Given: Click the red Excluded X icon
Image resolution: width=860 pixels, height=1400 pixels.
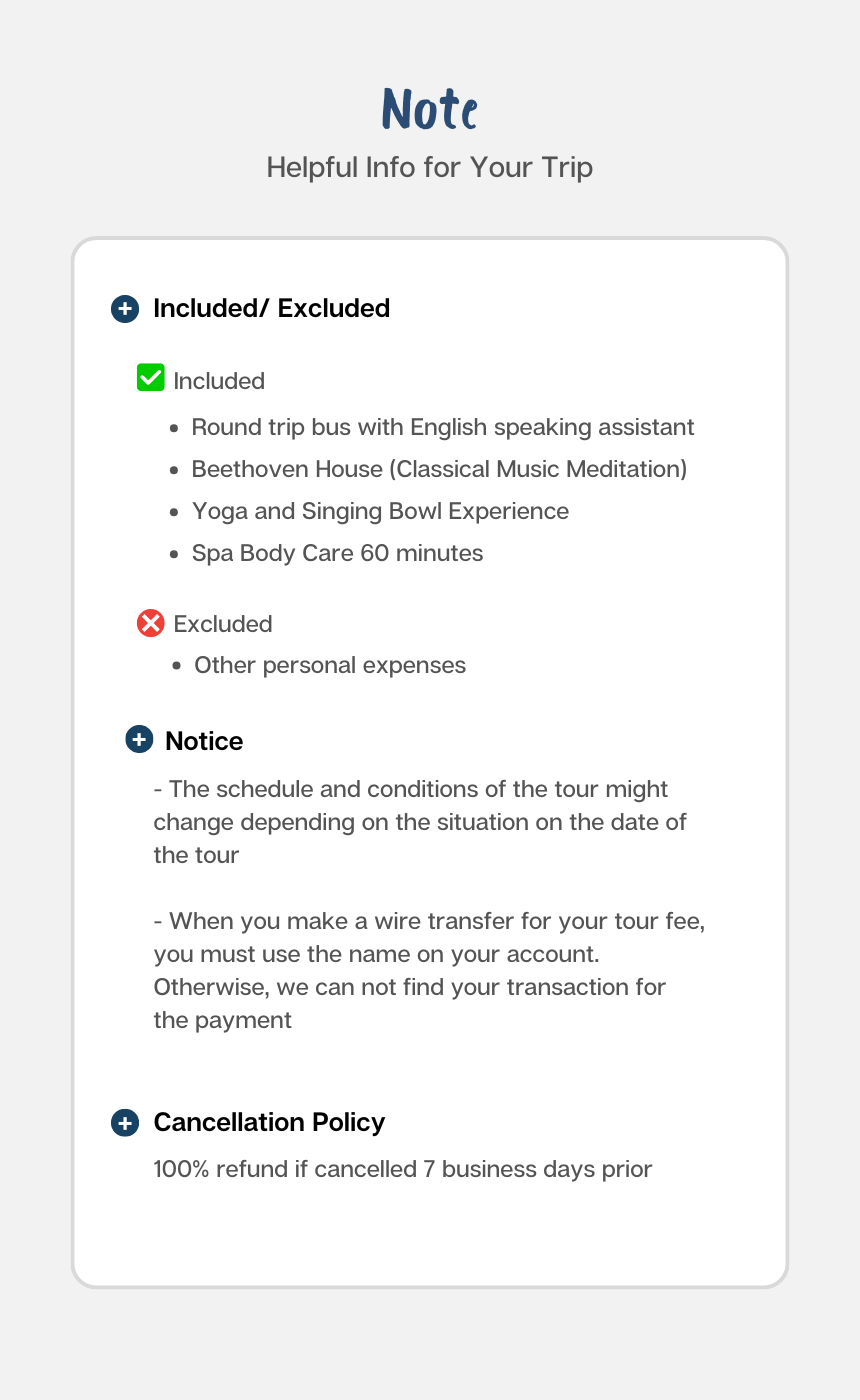Looking at the screenshot, I should 150,624.
